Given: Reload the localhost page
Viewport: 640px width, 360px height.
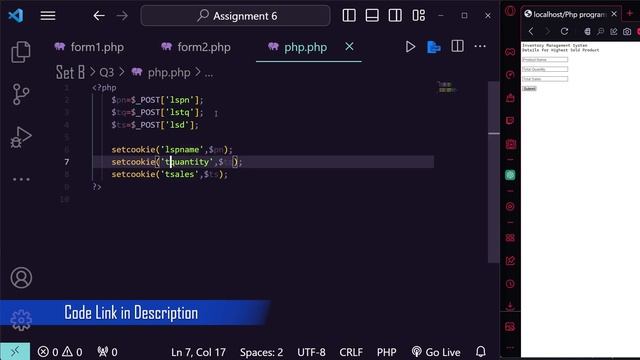Looking at the screenshot, I should pyautogui.click(x=564, y=31).
